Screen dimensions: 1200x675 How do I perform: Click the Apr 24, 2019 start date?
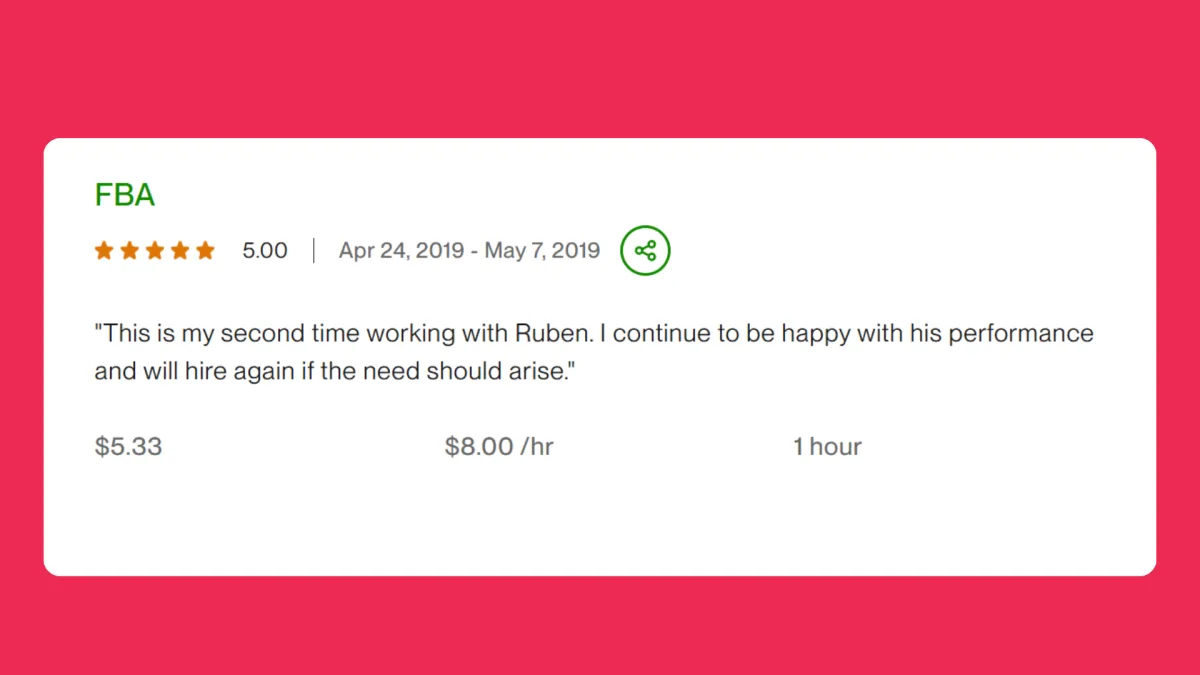[x=401, y=250]
